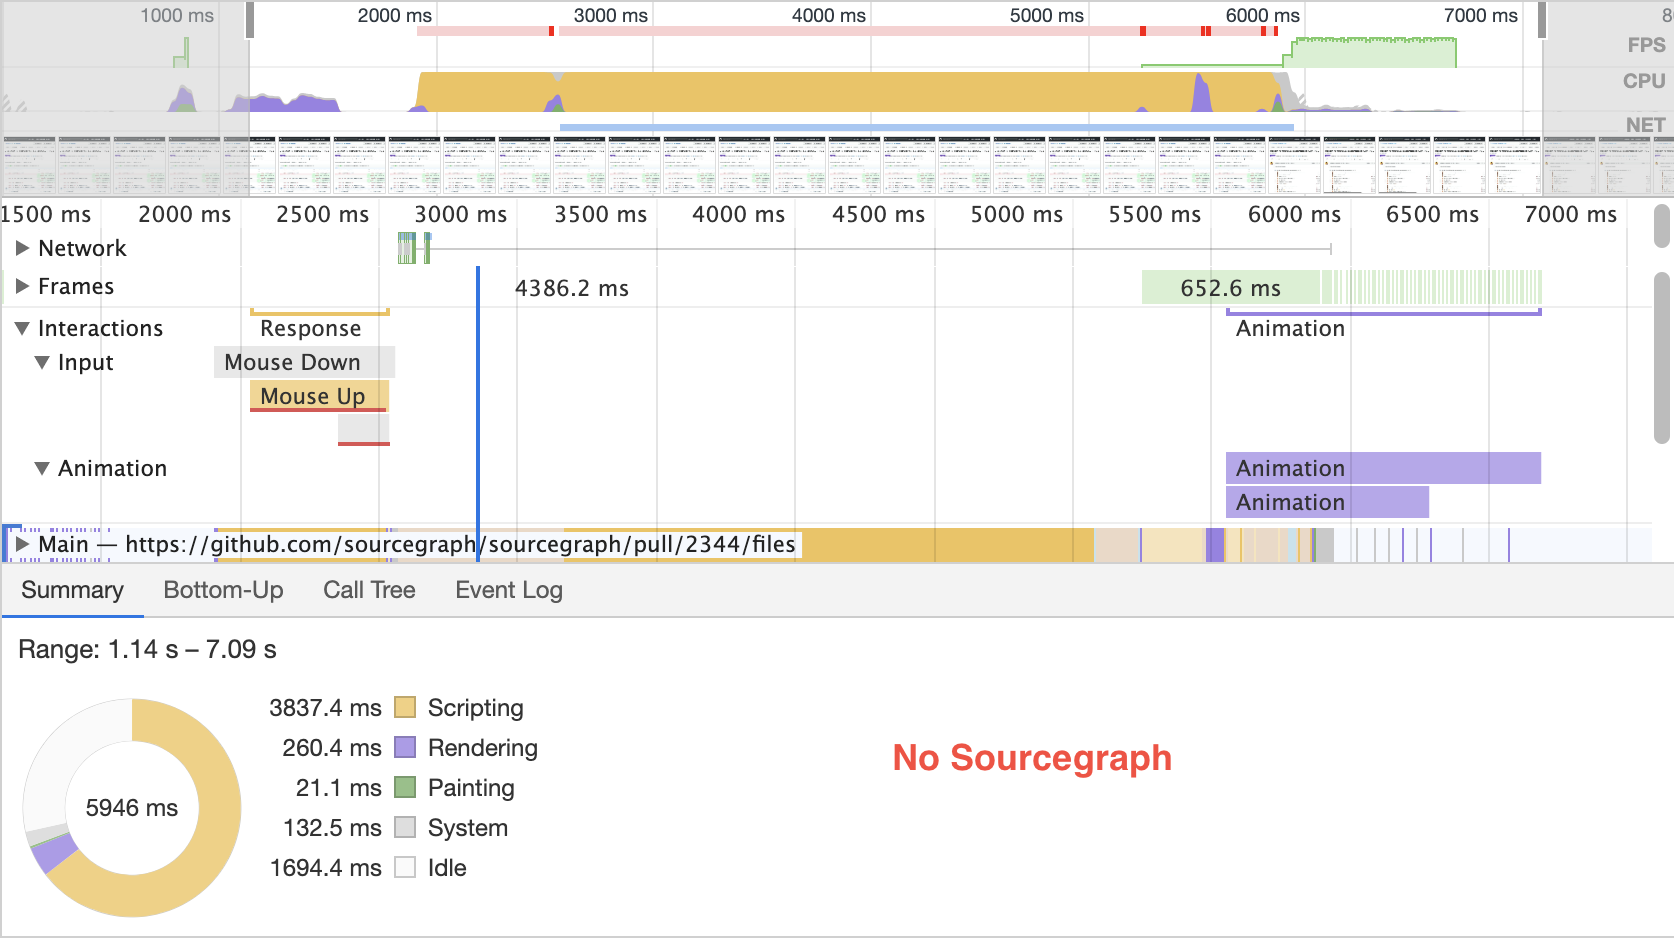
Task: Expand the Network track
Action: (x=22, y=248)
